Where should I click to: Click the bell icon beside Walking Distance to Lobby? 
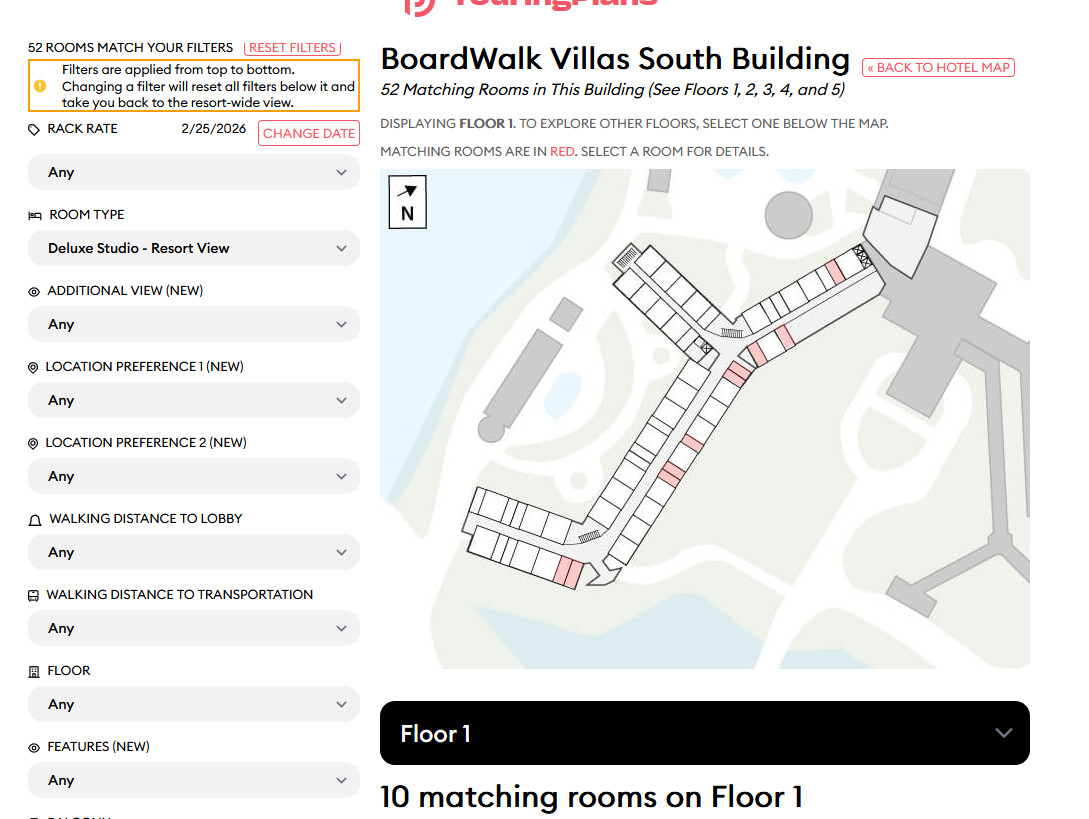click(x=35, y=519)
